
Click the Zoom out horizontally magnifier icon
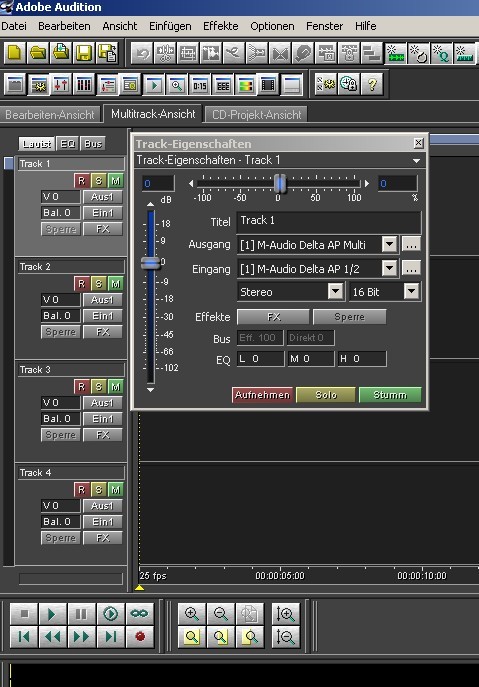click(x=220, y=614)
